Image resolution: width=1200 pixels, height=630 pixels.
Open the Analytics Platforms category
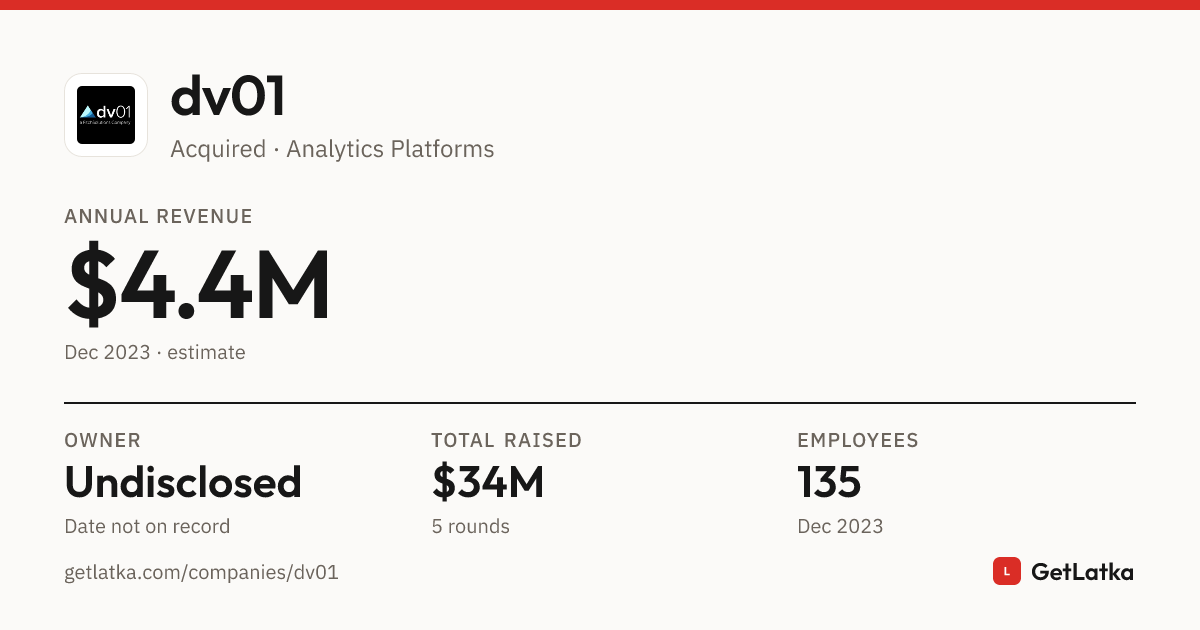(390, 150)
